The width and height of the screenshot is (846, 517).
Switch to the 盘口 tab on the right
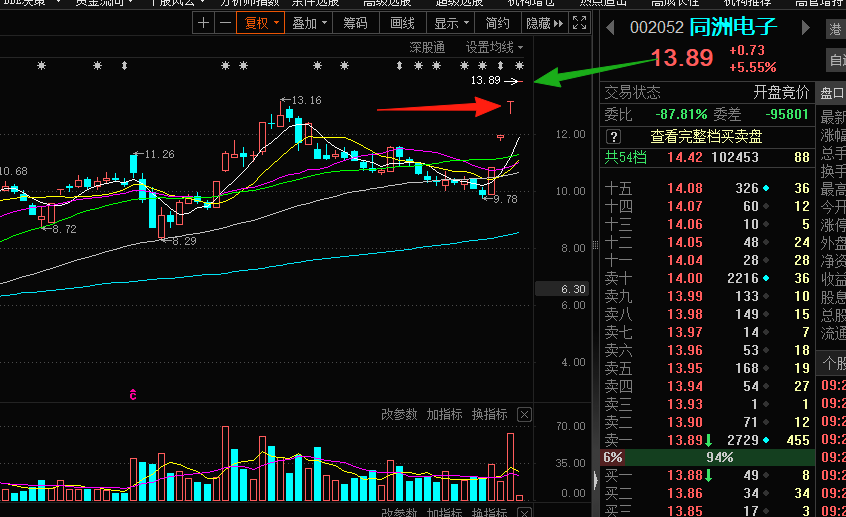832,93
